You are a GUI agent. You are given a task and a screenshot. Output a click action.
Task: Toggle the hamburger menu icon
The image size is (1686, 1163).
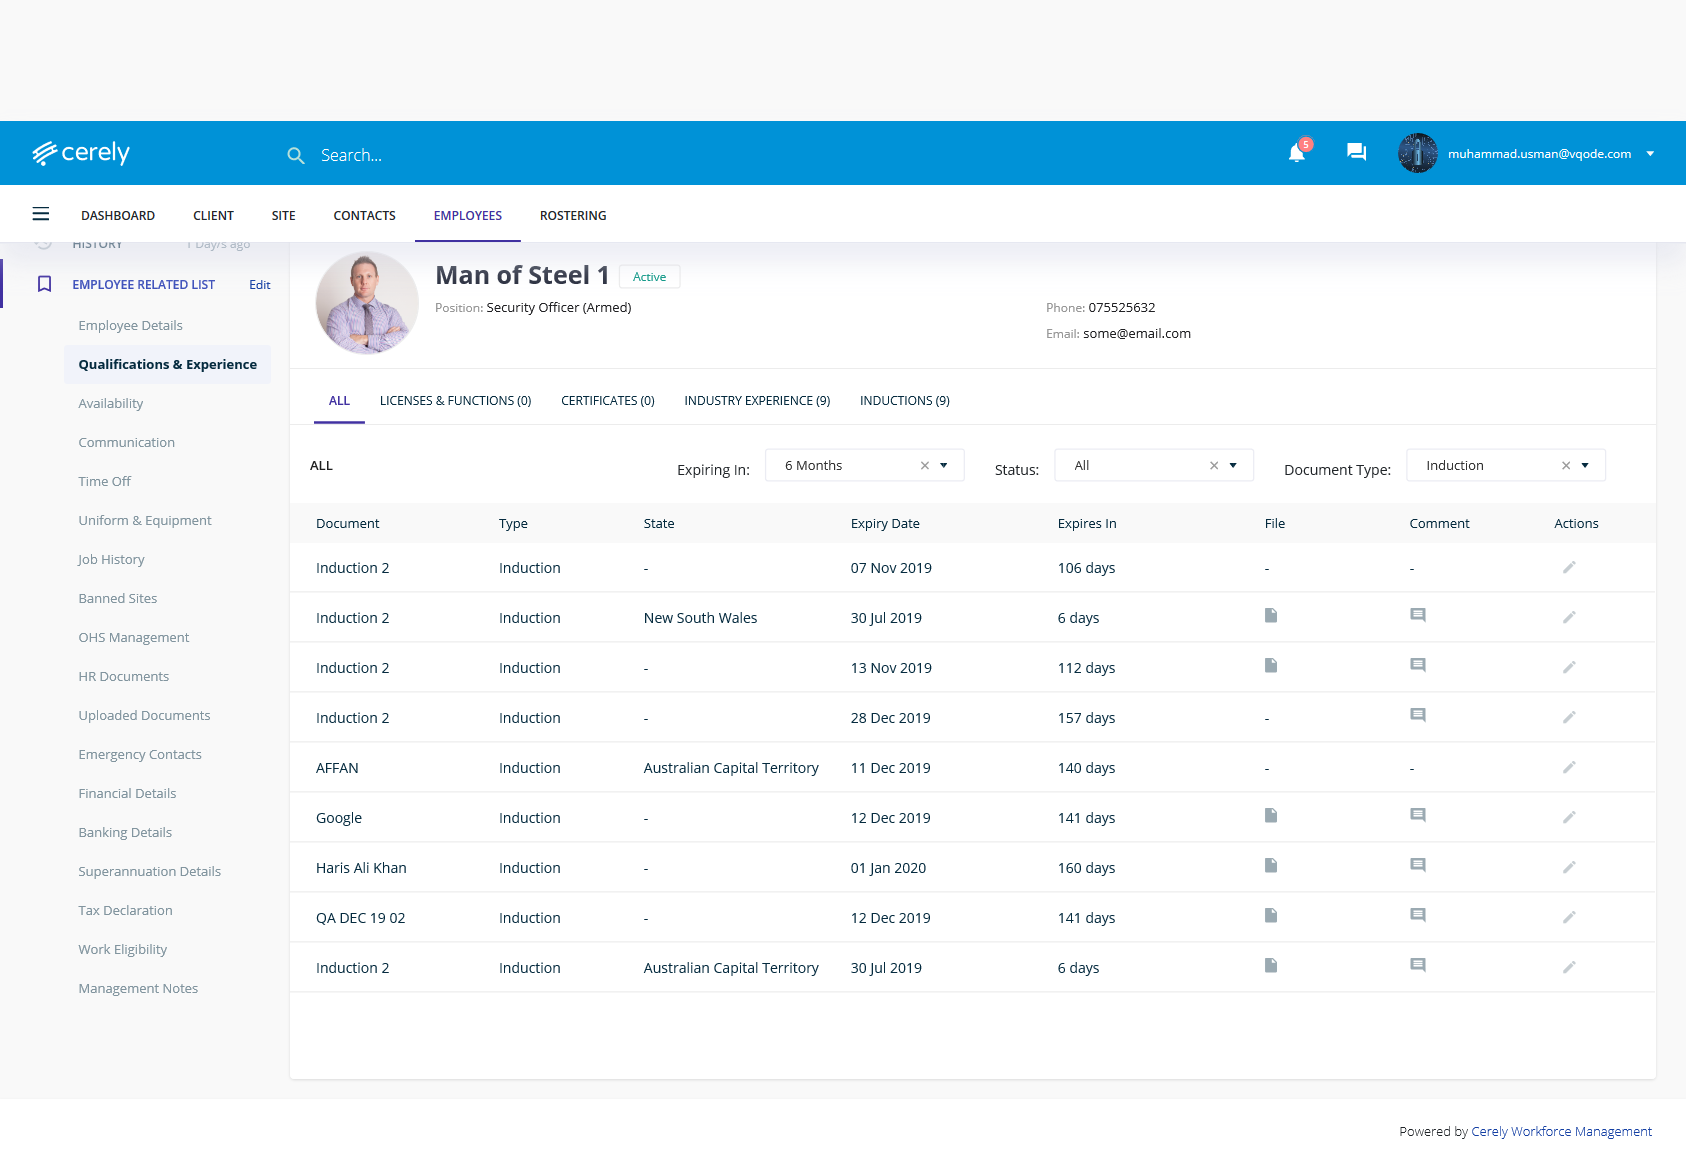pos(41,214)
